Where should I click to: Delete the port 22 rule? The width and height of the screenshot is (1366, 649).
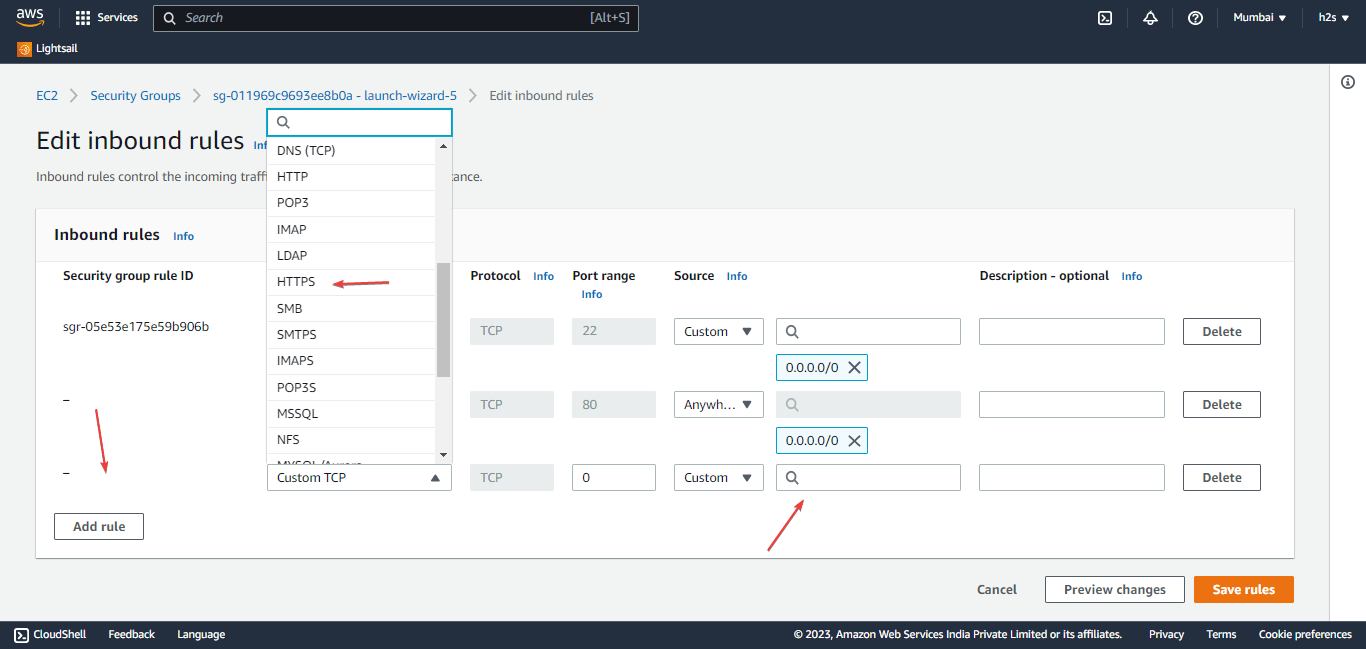point(1222,332)
